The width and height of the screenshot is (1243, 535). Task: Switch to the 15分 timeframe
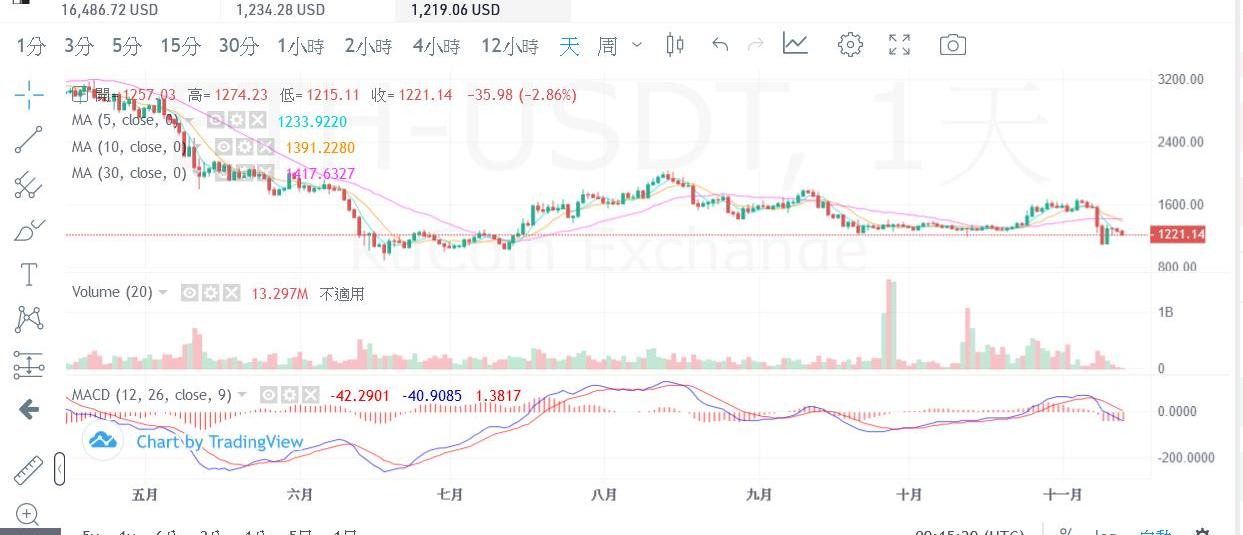coord(180,46)
